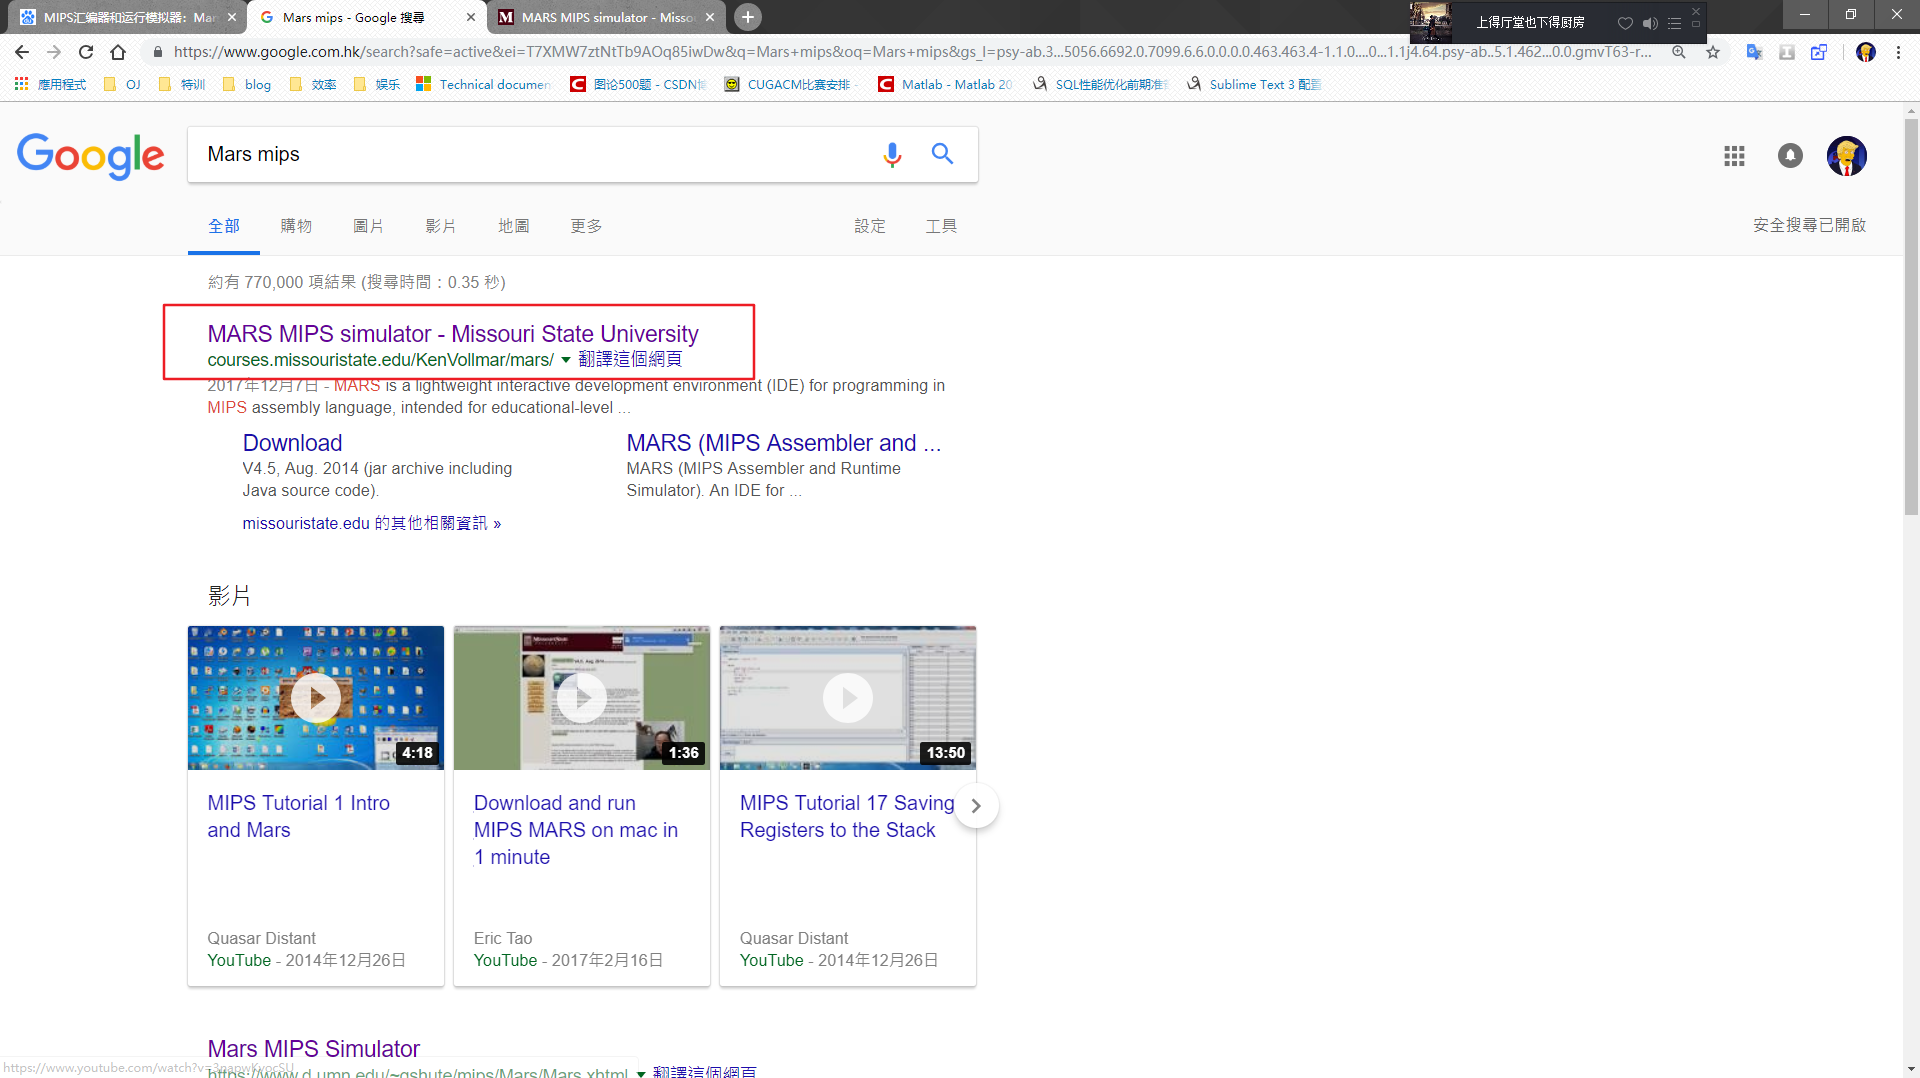
Task: Select the 地圖 results tab
Action: [513, 226]
